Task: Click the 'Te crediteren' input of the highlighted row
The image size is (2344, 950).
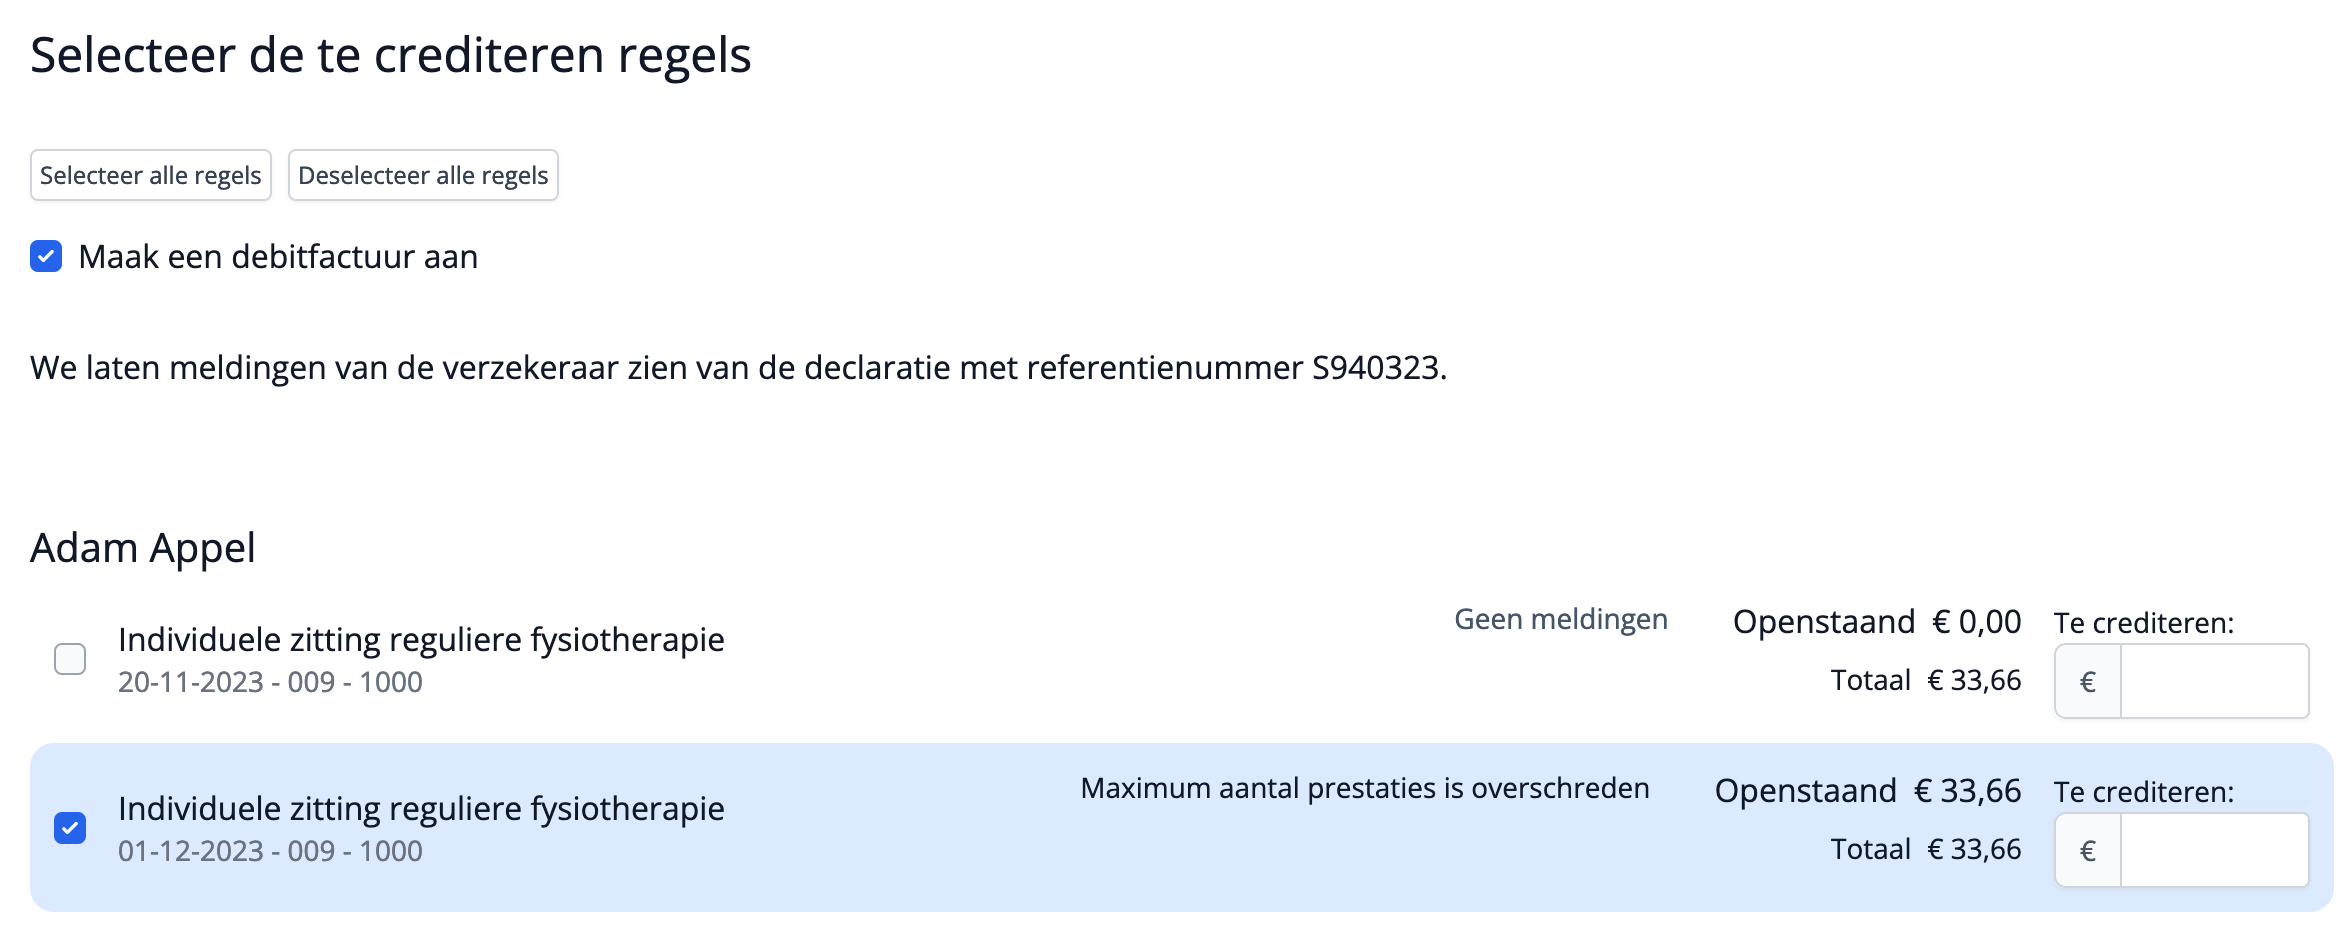Action: point(2210,850)
